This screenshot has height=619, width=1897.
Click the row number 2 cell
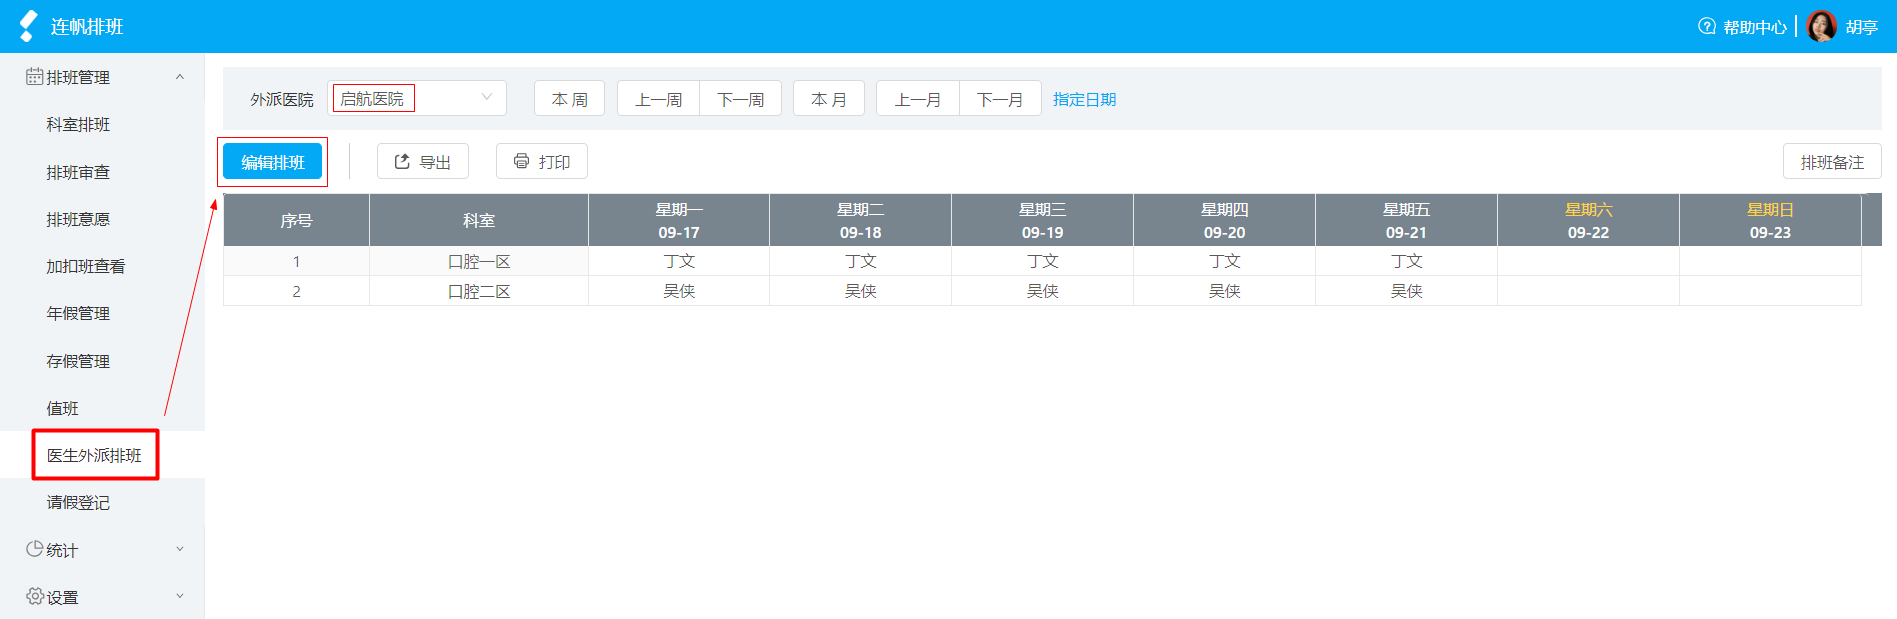coord(296,291)
